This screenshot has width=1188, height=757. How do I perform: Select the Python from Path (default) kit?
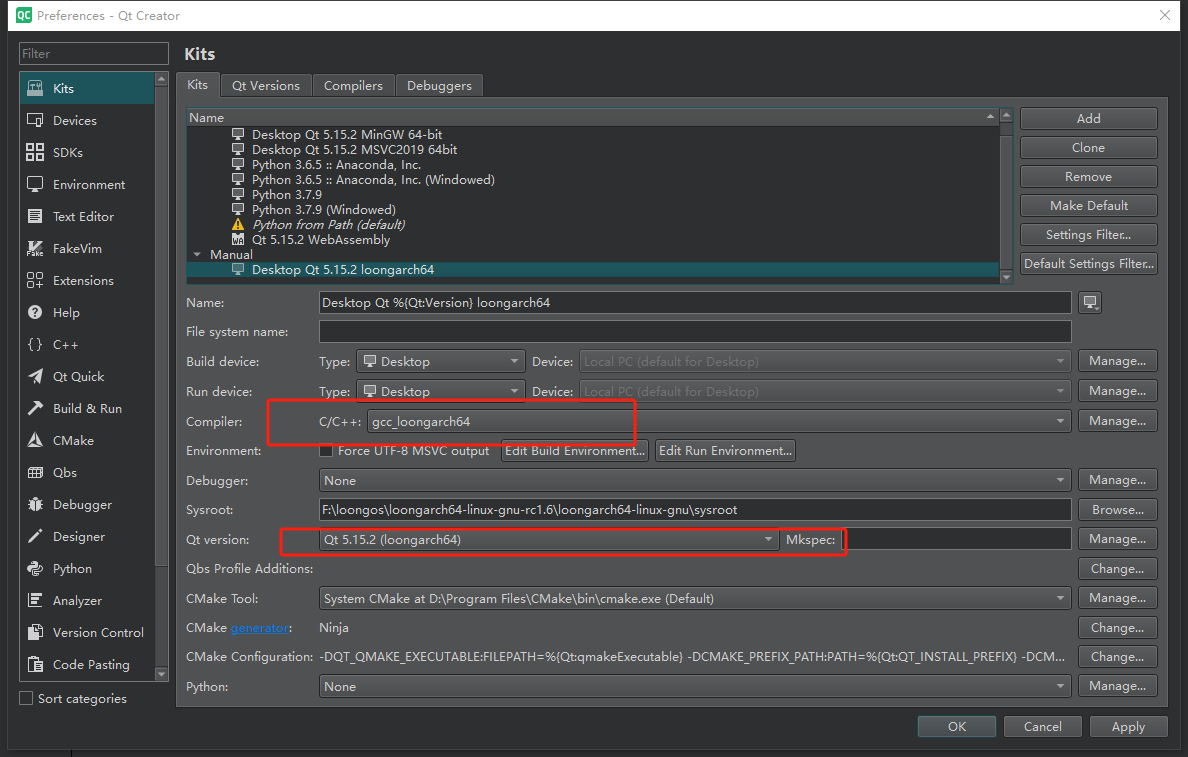coord(328,224)
